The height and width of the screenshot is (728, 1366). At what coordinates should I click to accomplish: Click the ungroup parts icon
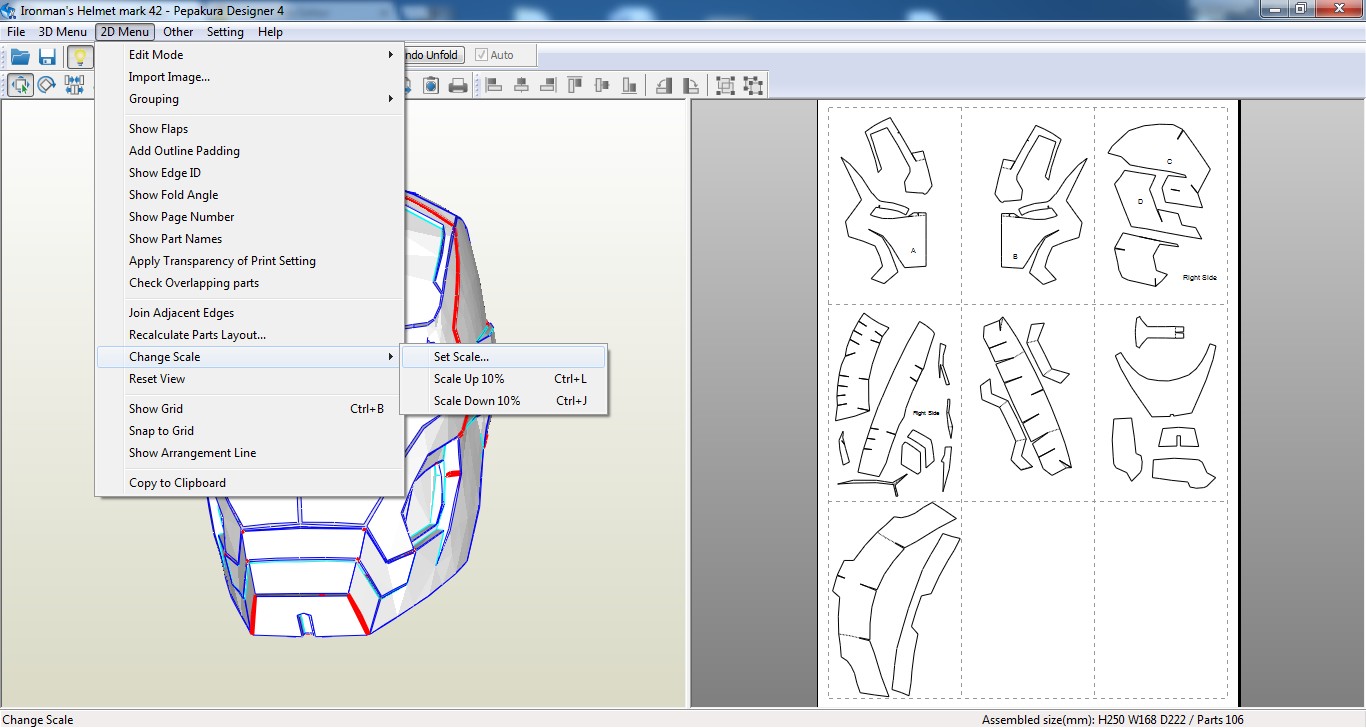pyautogui.click(x=753, y=85)
